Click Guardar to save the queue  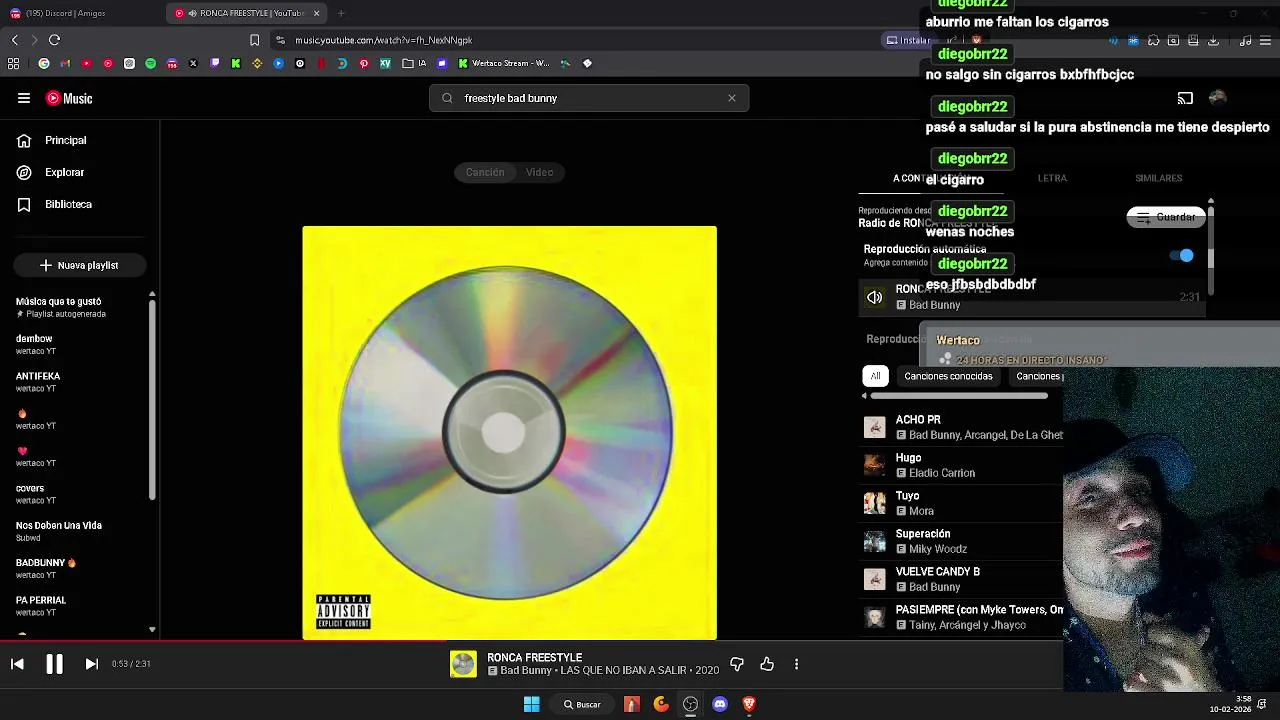point(1166,217)
